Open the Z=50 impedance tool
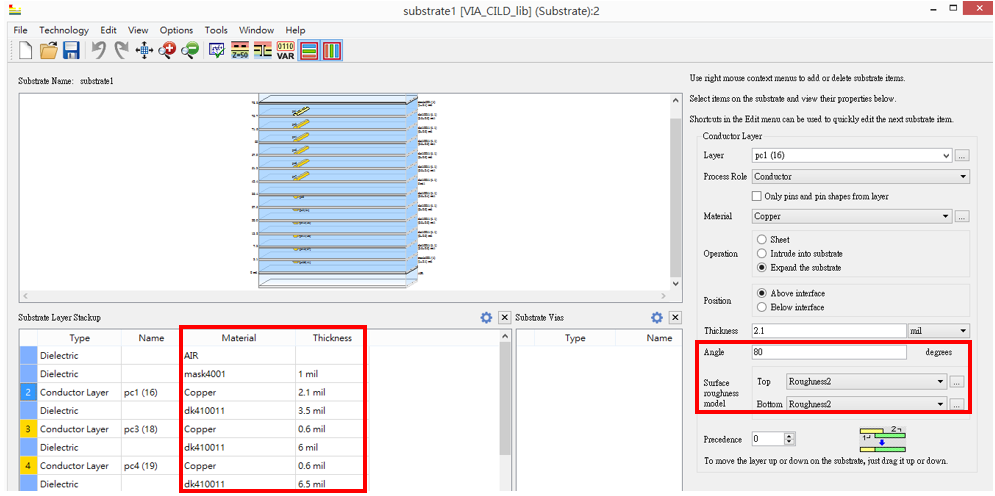995x496 pixels. [240, 51]
